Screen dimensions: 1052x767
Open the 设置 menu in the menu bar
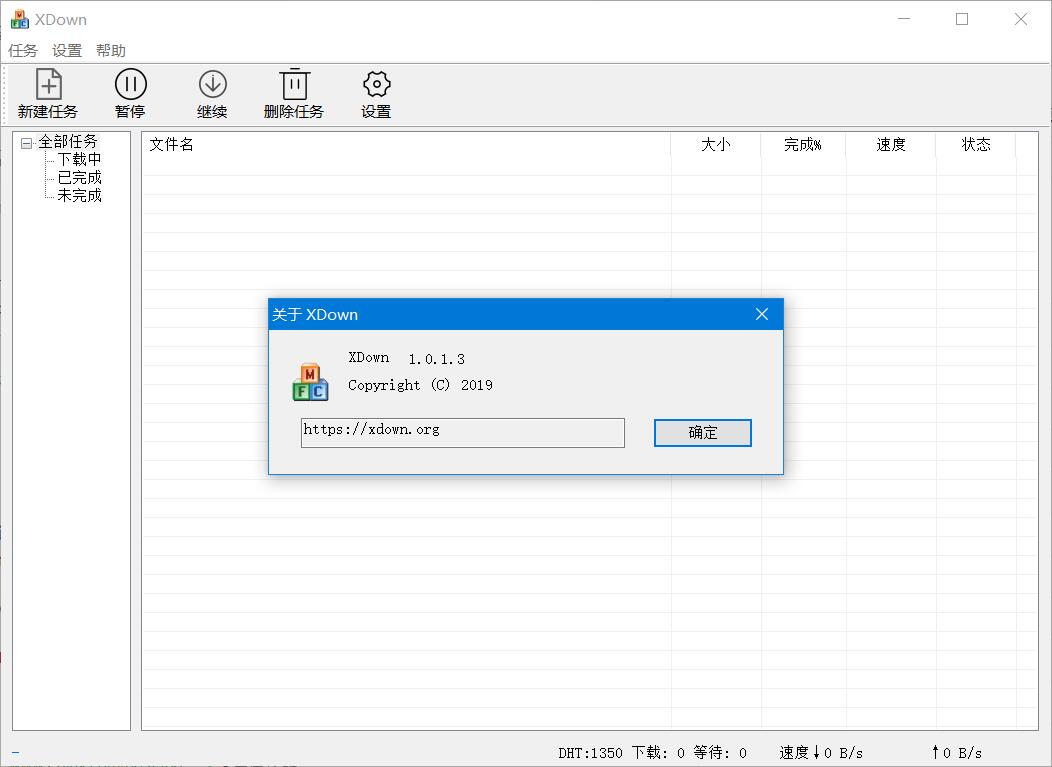tap(67, 50)
